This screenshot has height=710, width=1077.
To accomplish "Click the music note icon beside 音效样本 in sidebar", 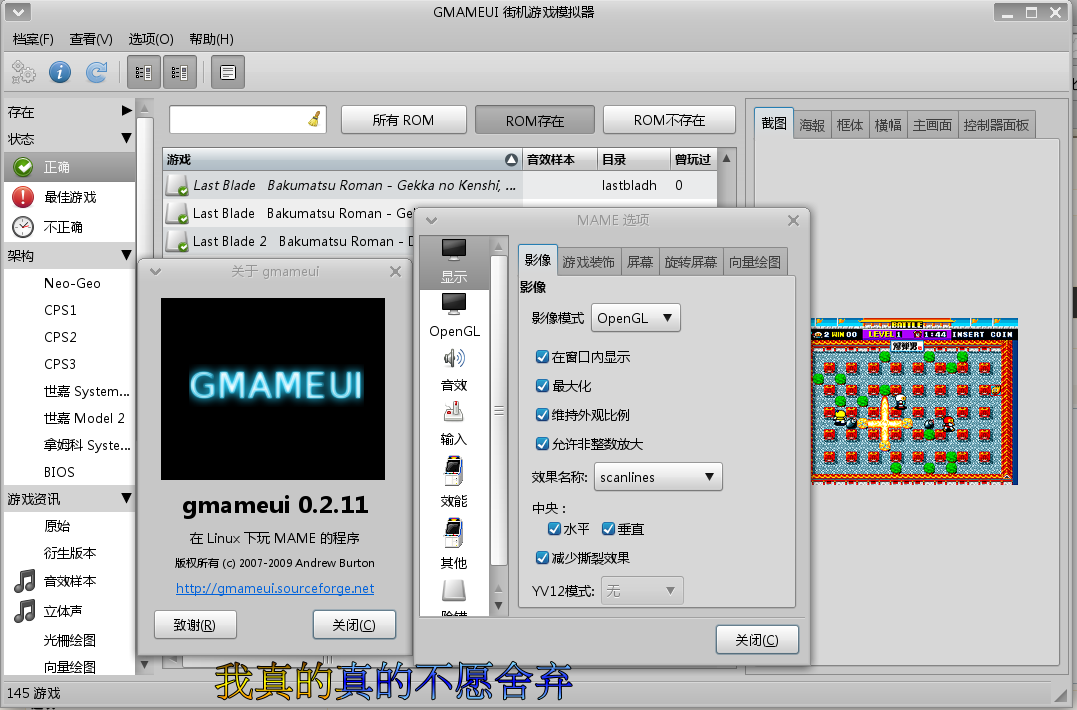I will click(25, 581).
